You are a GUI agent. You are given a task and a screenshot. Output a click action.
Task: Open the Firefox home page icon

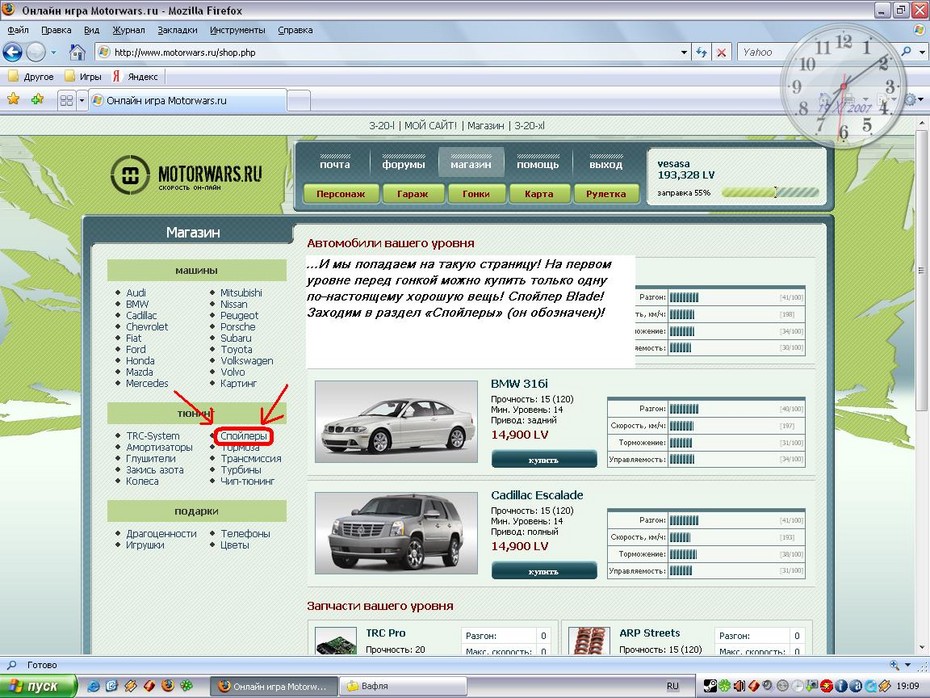(x=77, y=52)
